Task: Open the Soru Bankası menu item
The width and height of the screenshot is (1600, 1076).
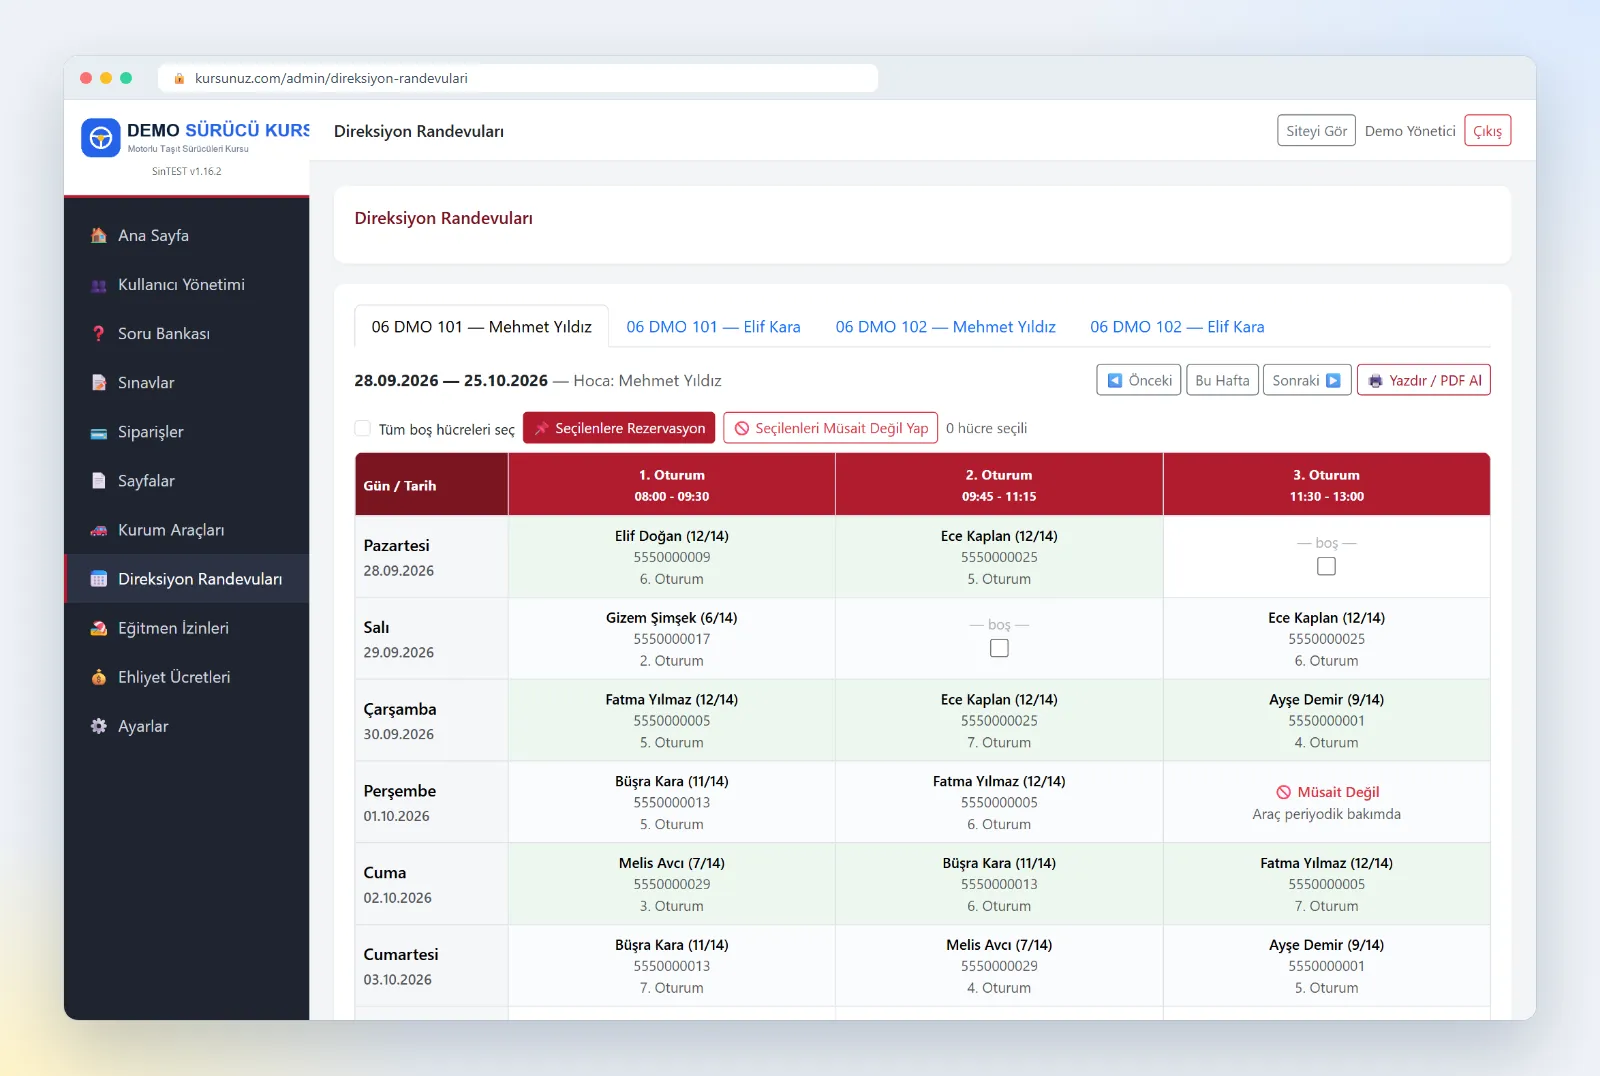Action: click(187, 334)
